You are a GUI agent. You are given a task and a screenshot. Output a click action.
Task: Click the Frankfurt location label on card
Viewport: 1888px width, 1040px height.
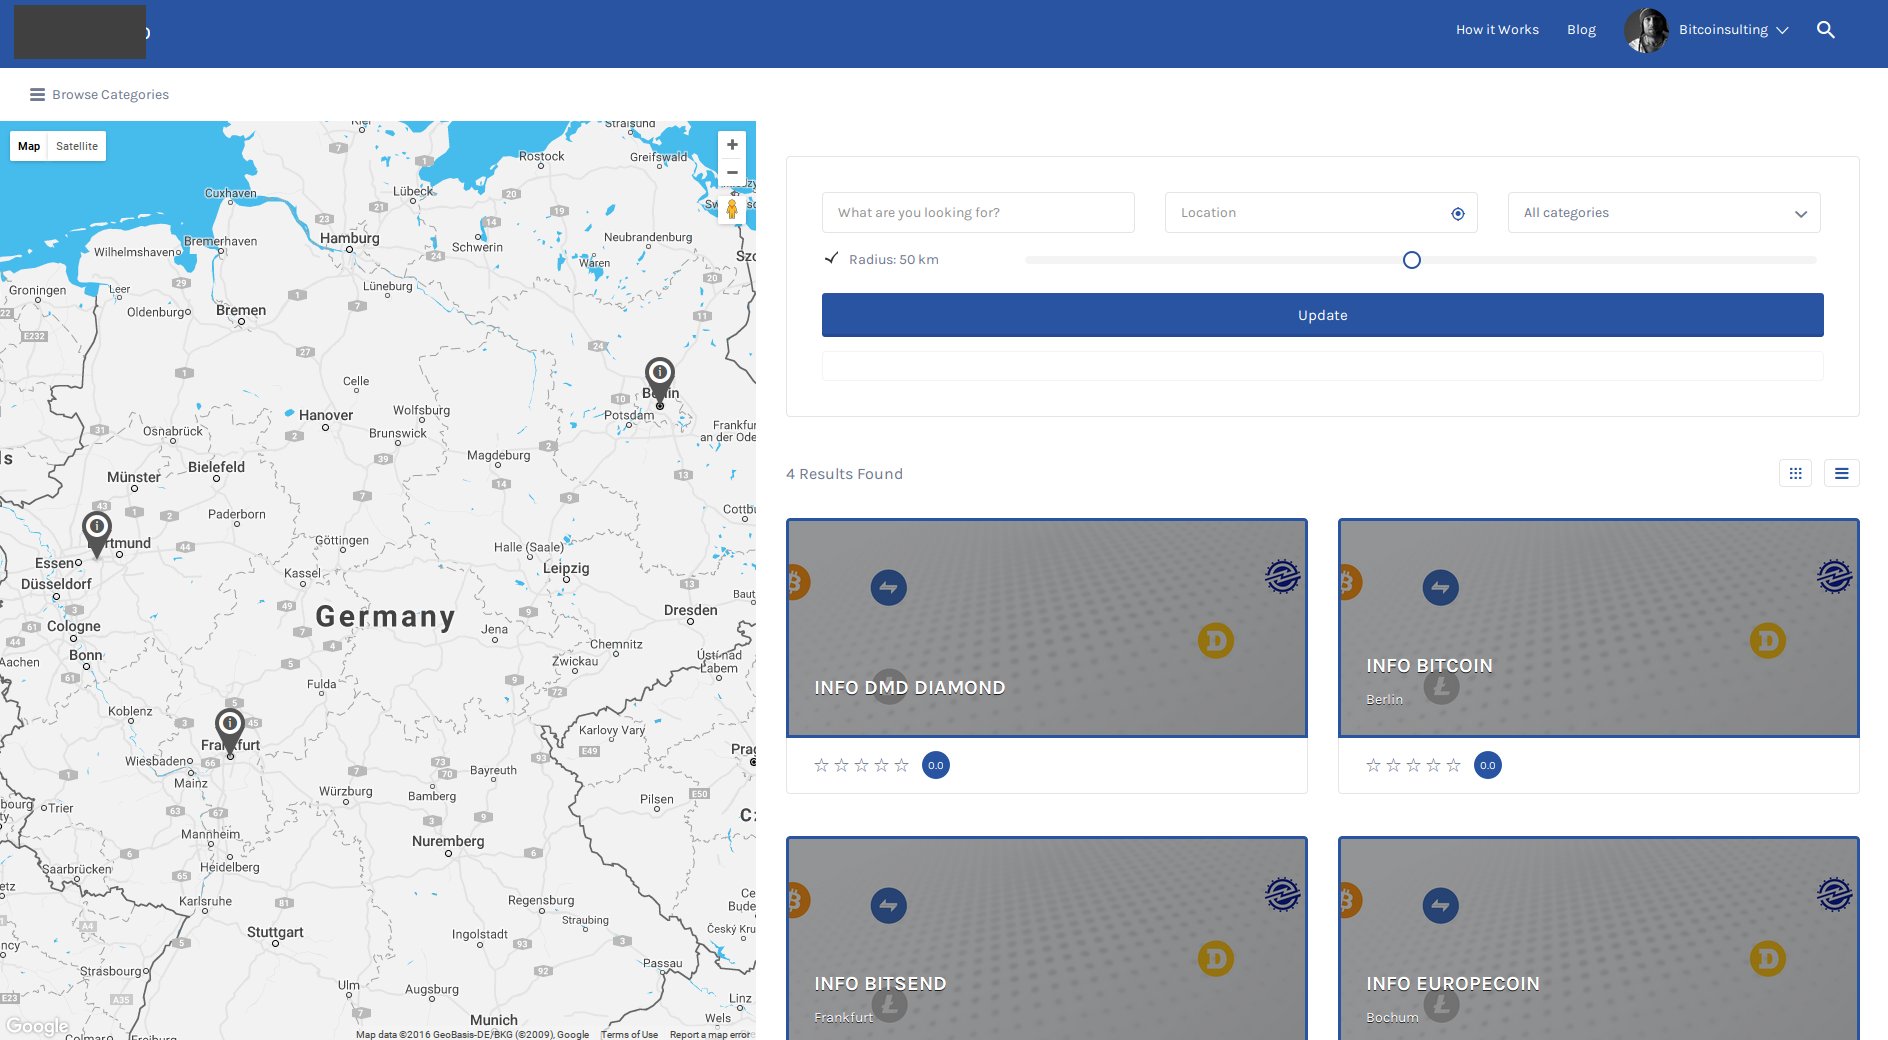843,1017
